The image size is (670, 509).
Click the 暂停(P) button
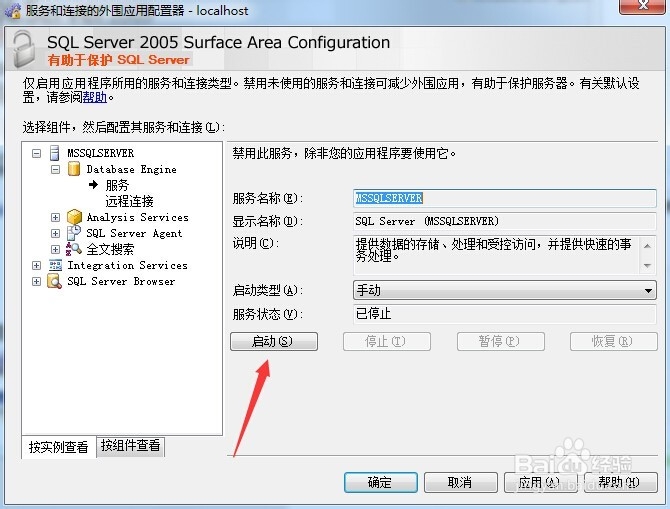click(501, 341)
